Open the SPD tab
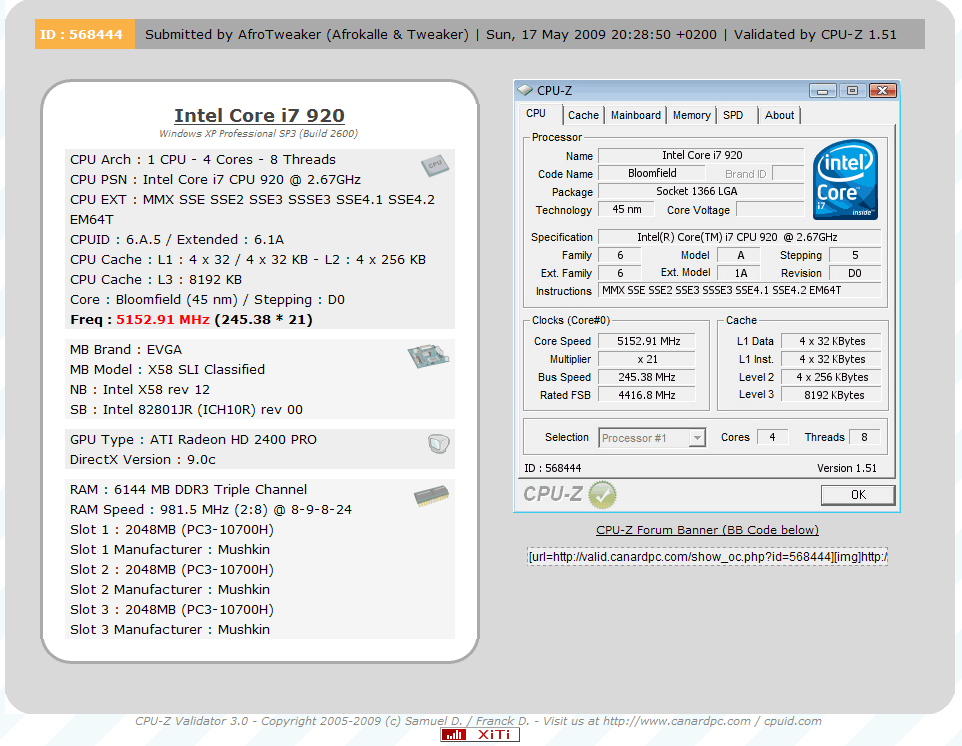Screen dimensions: 962x746 click(733, 115)
